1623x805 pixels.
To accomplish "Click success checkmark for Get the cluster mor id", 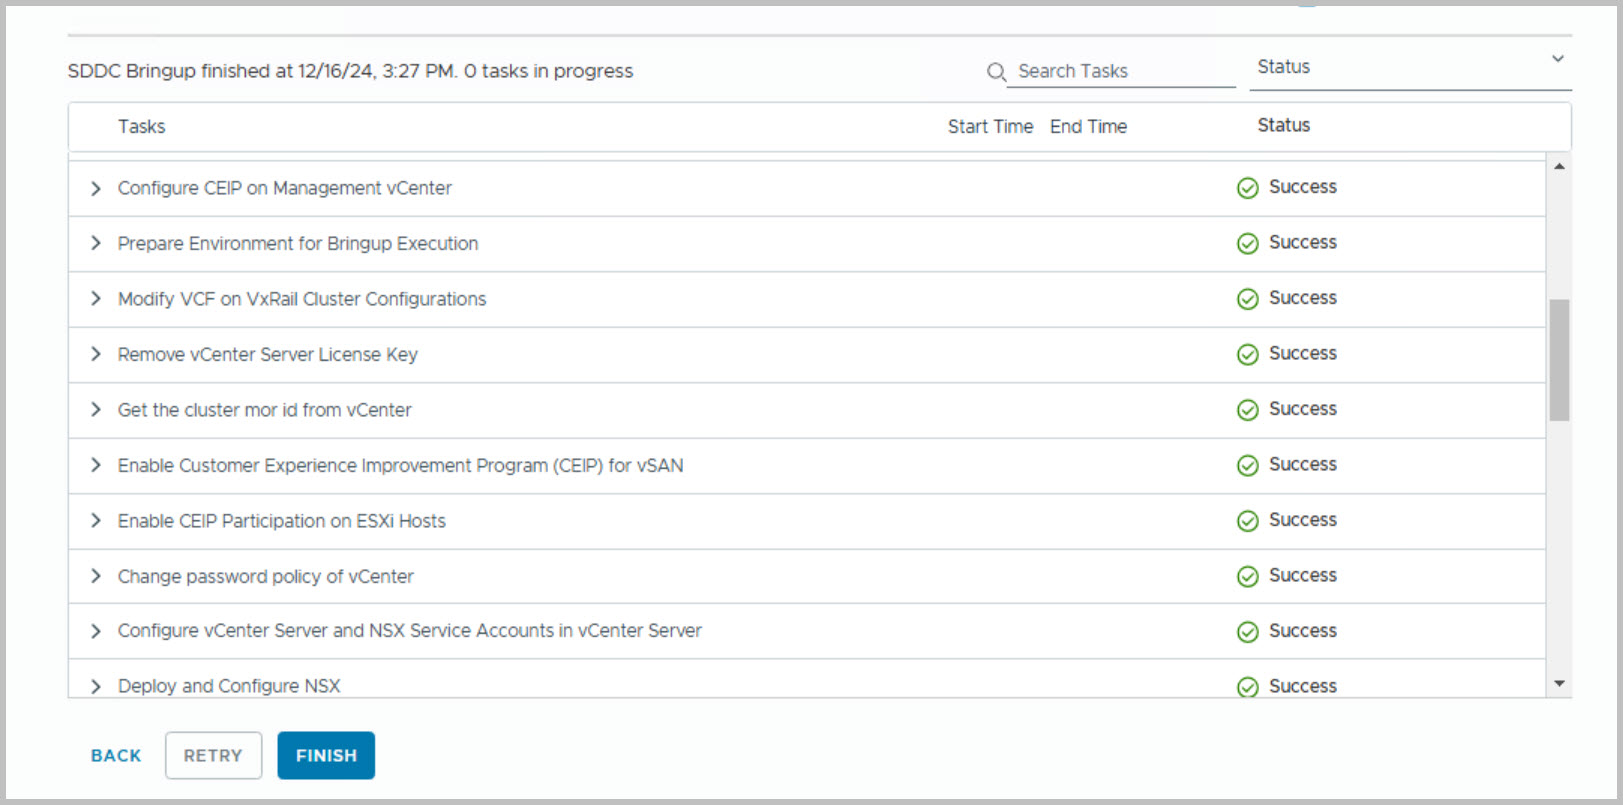I will click(1247, 410).
